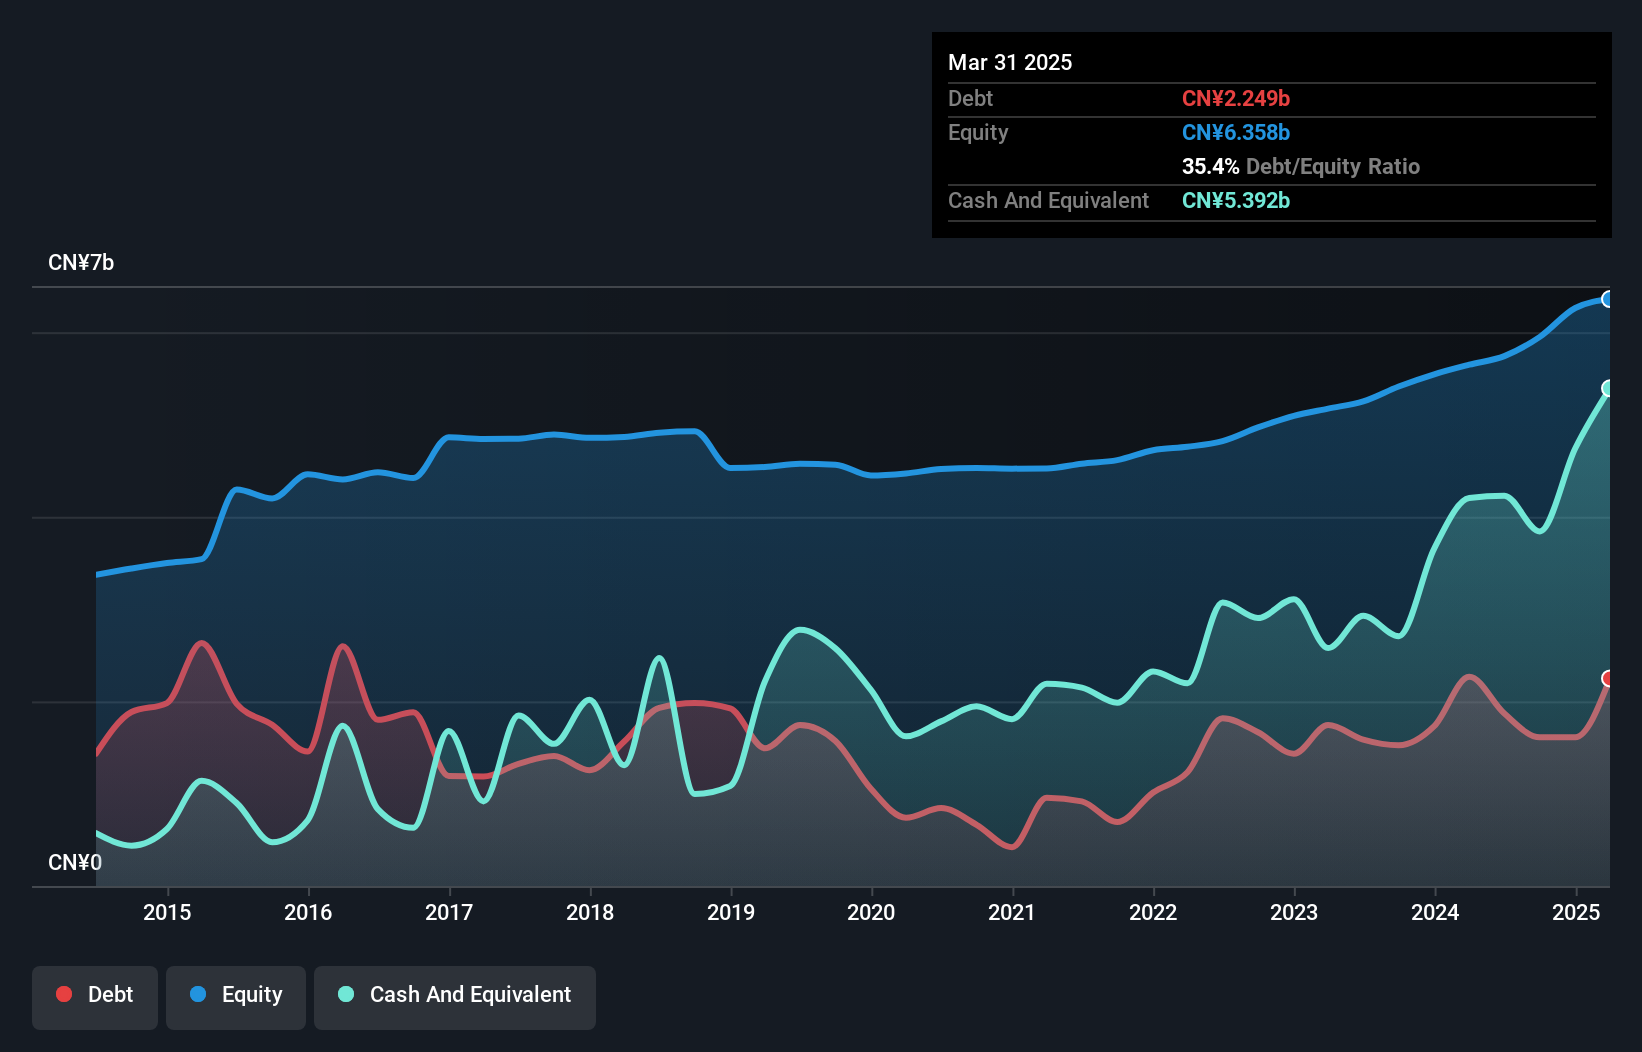Select the 2017 x-axis label

tap(449, 912)
